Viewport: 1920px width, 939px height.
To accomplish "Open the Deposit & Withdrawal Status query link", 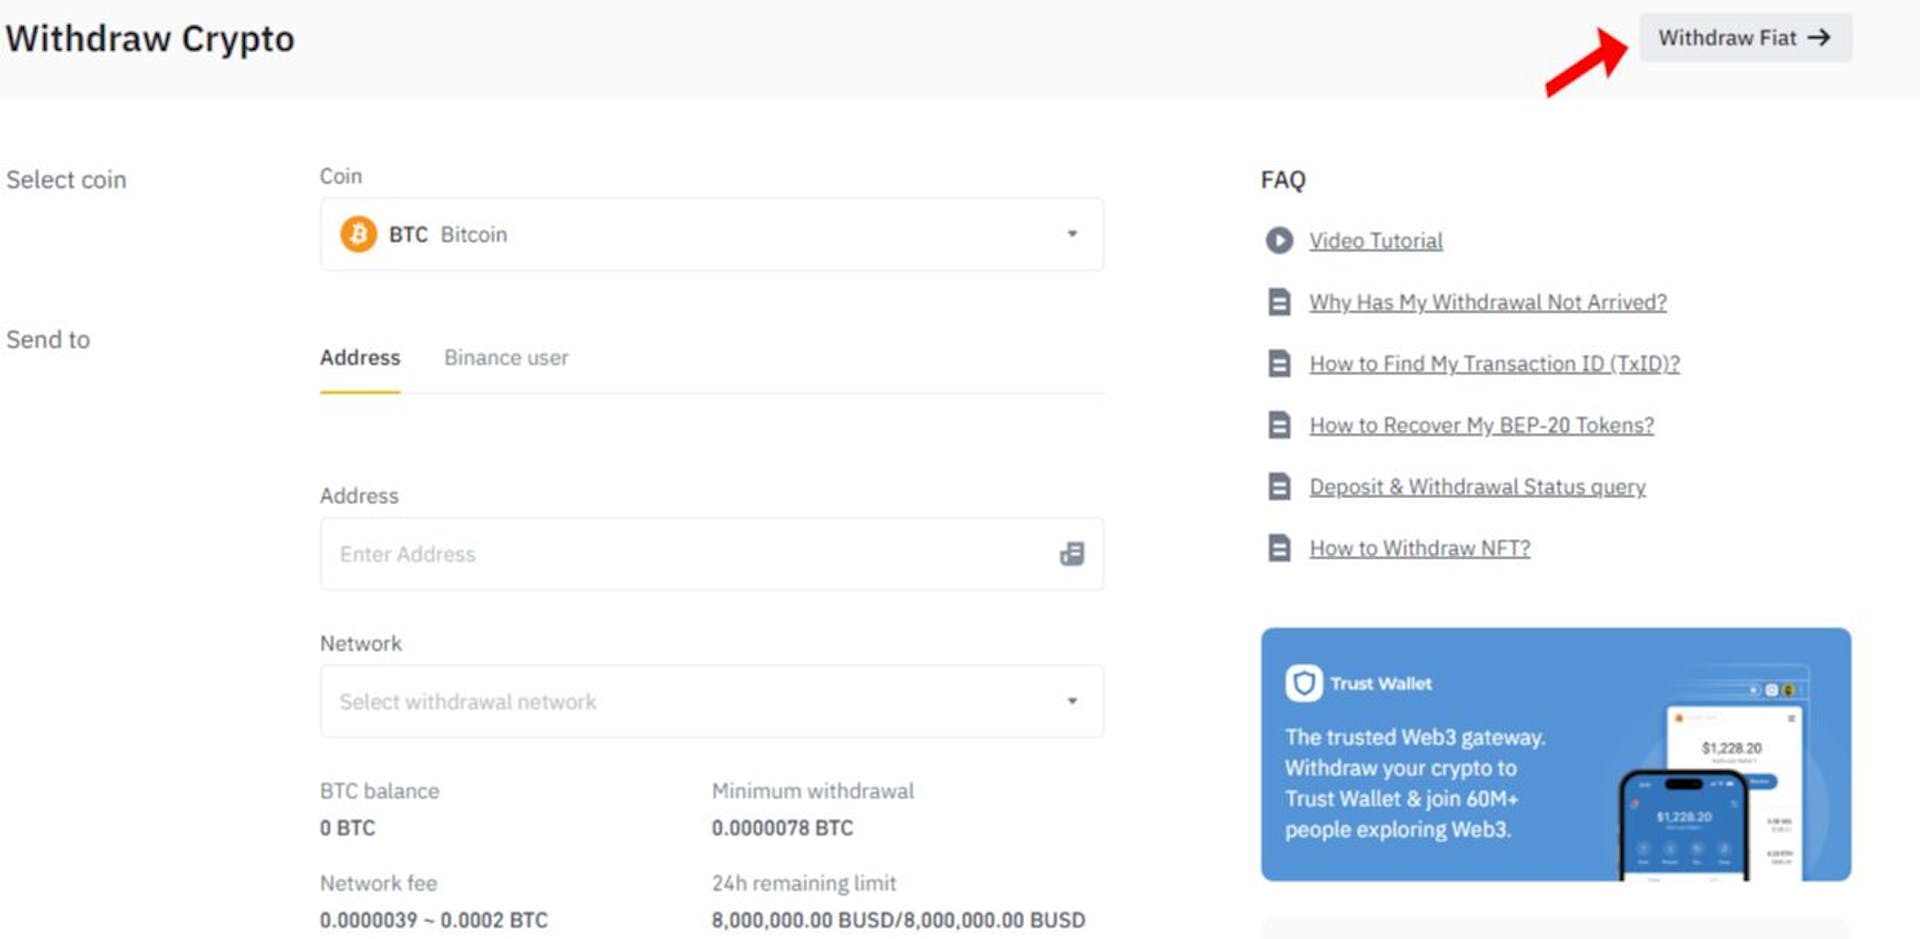I will (x=1477, y=486).
